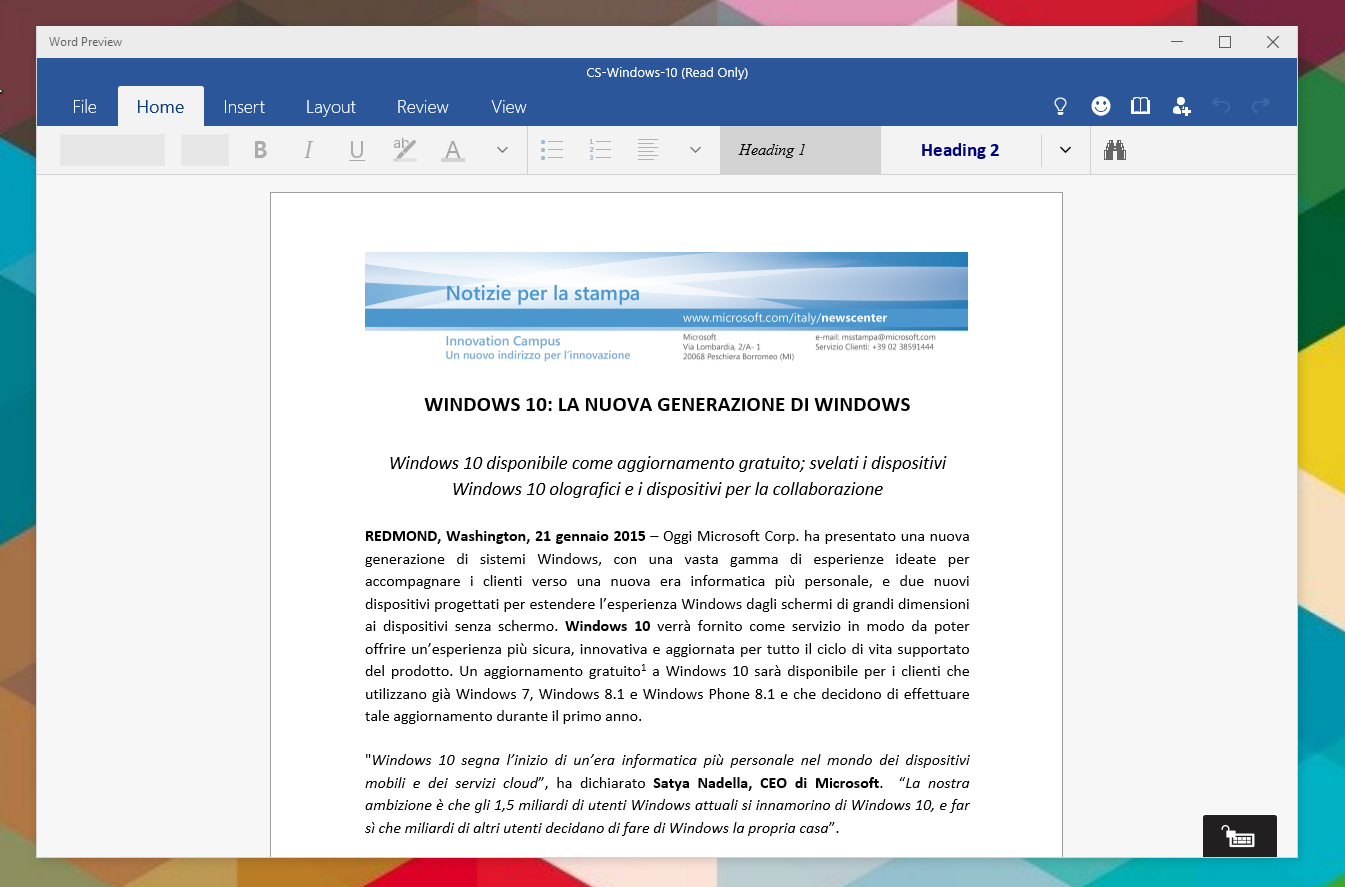The height and width of the screenshot is (887, 1345).
Task: Click the www.microsoft.com/italy/newscenter link
Action: coord(785,318)
